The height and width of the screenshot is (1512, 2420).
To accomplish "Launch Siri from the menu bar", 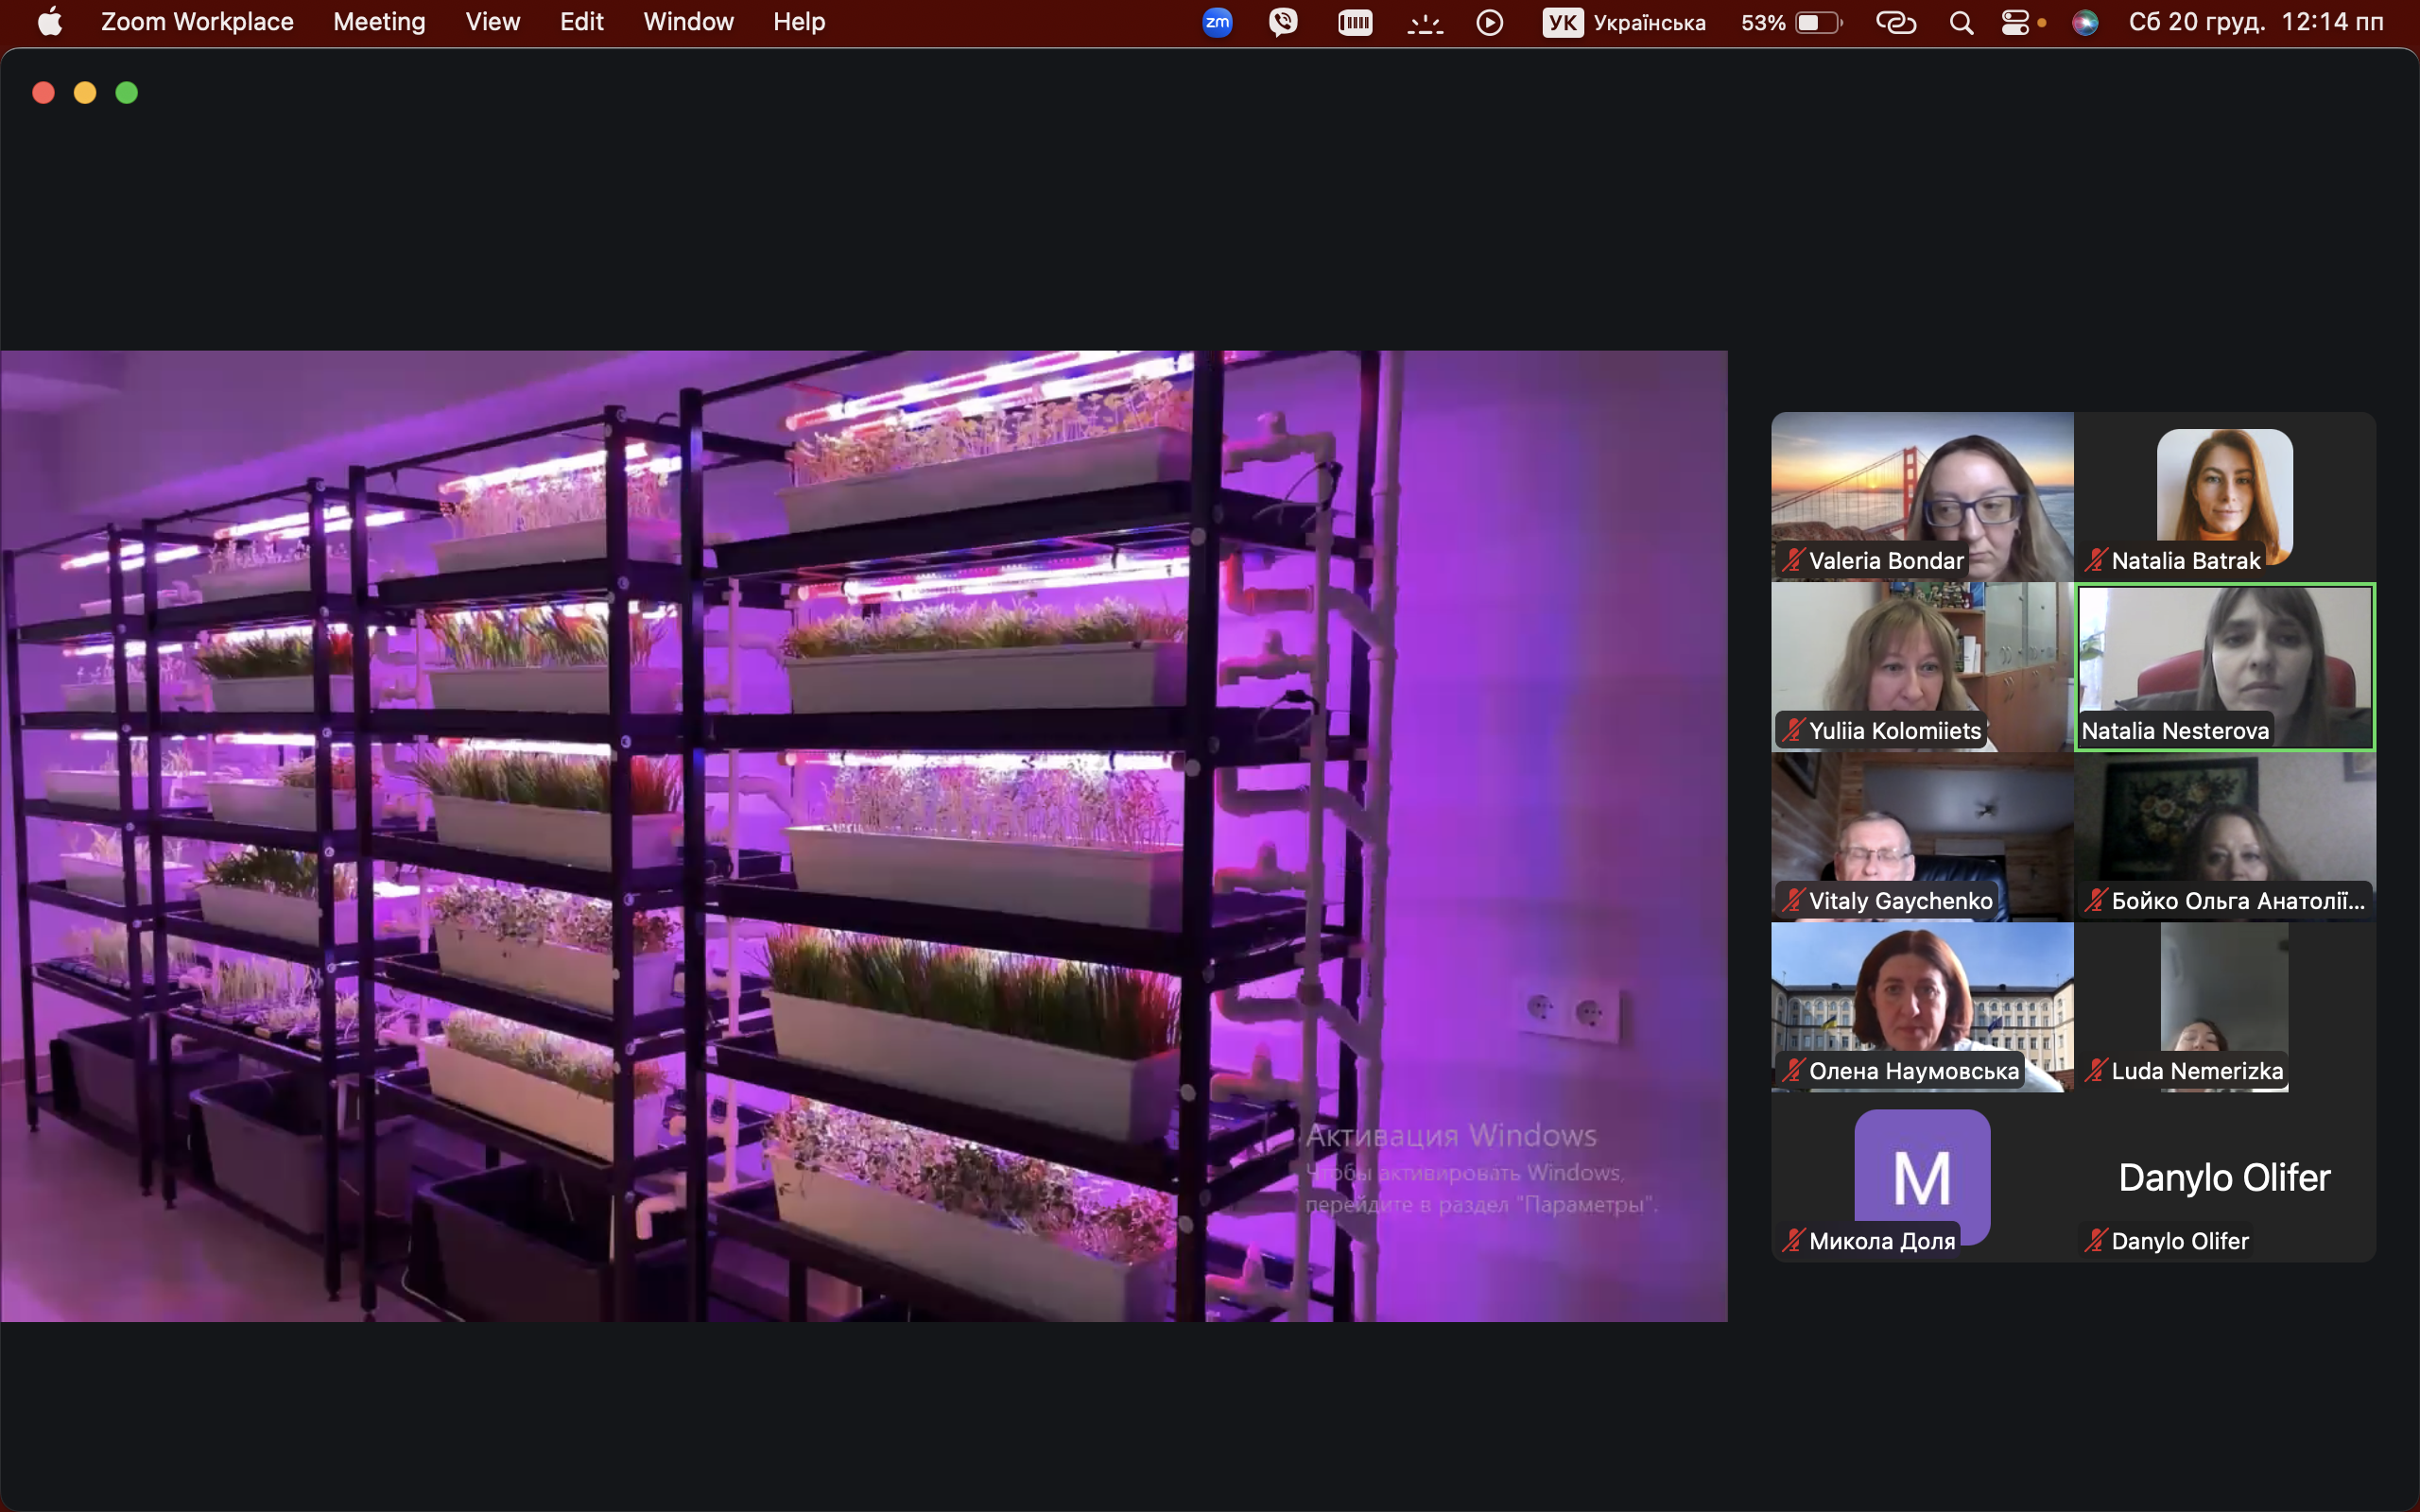I will click(x=2085, y=22).
